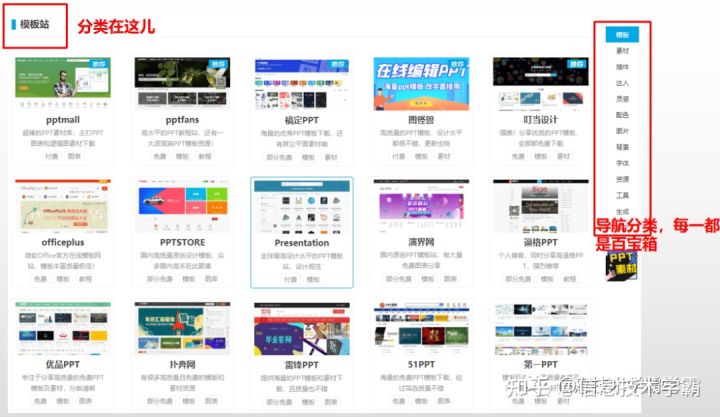Click the pptmall title link
This screenshot has height=417, width=720.
[x=63, y=120]
